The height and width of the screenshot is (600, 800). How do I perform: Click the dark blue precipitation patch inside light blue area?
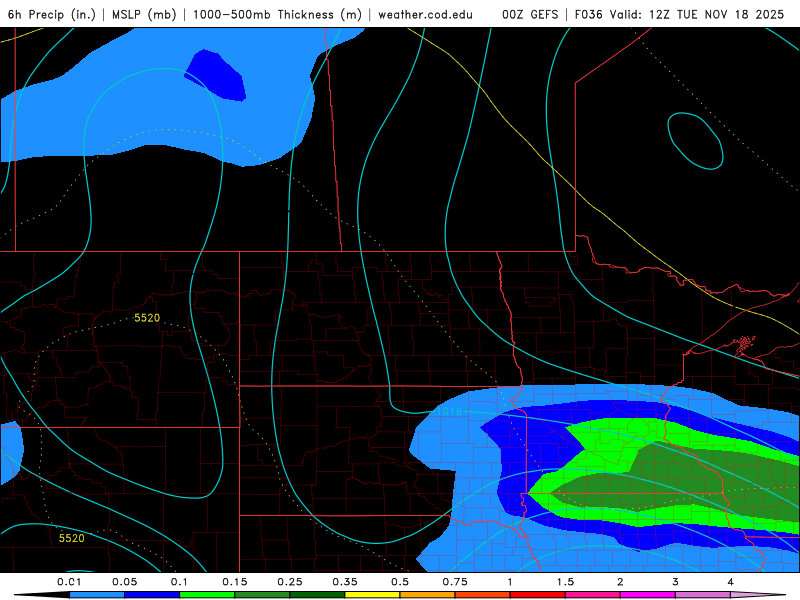217,75
